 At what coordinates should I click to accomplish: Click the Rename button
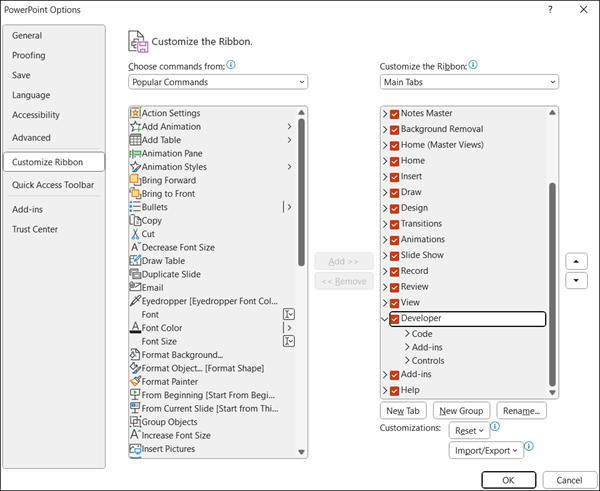click(522, 411)
